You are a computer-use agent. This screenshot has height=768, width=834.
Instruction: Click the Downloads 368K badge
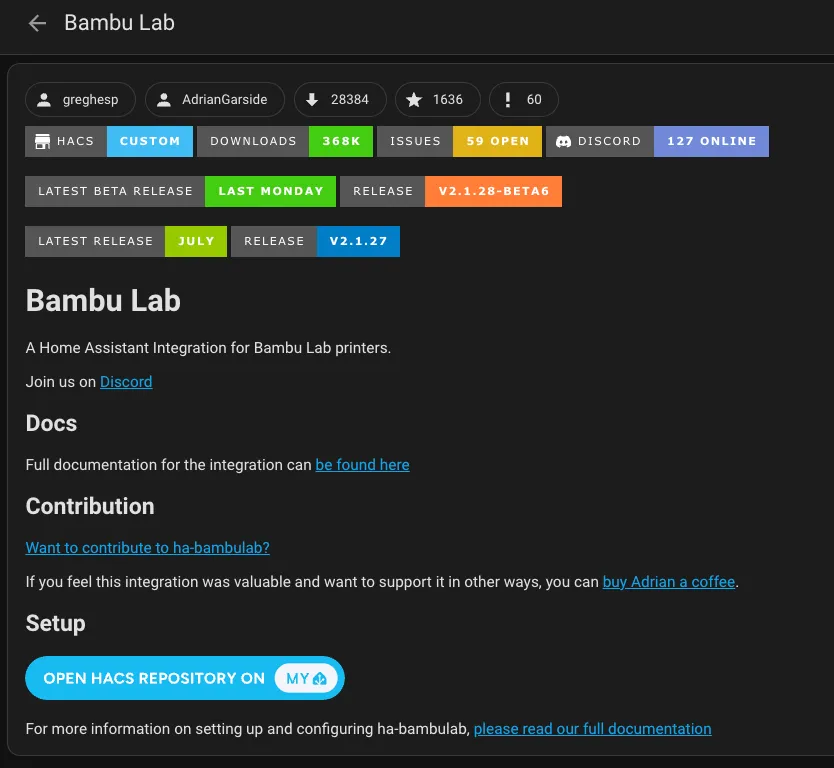285,141
